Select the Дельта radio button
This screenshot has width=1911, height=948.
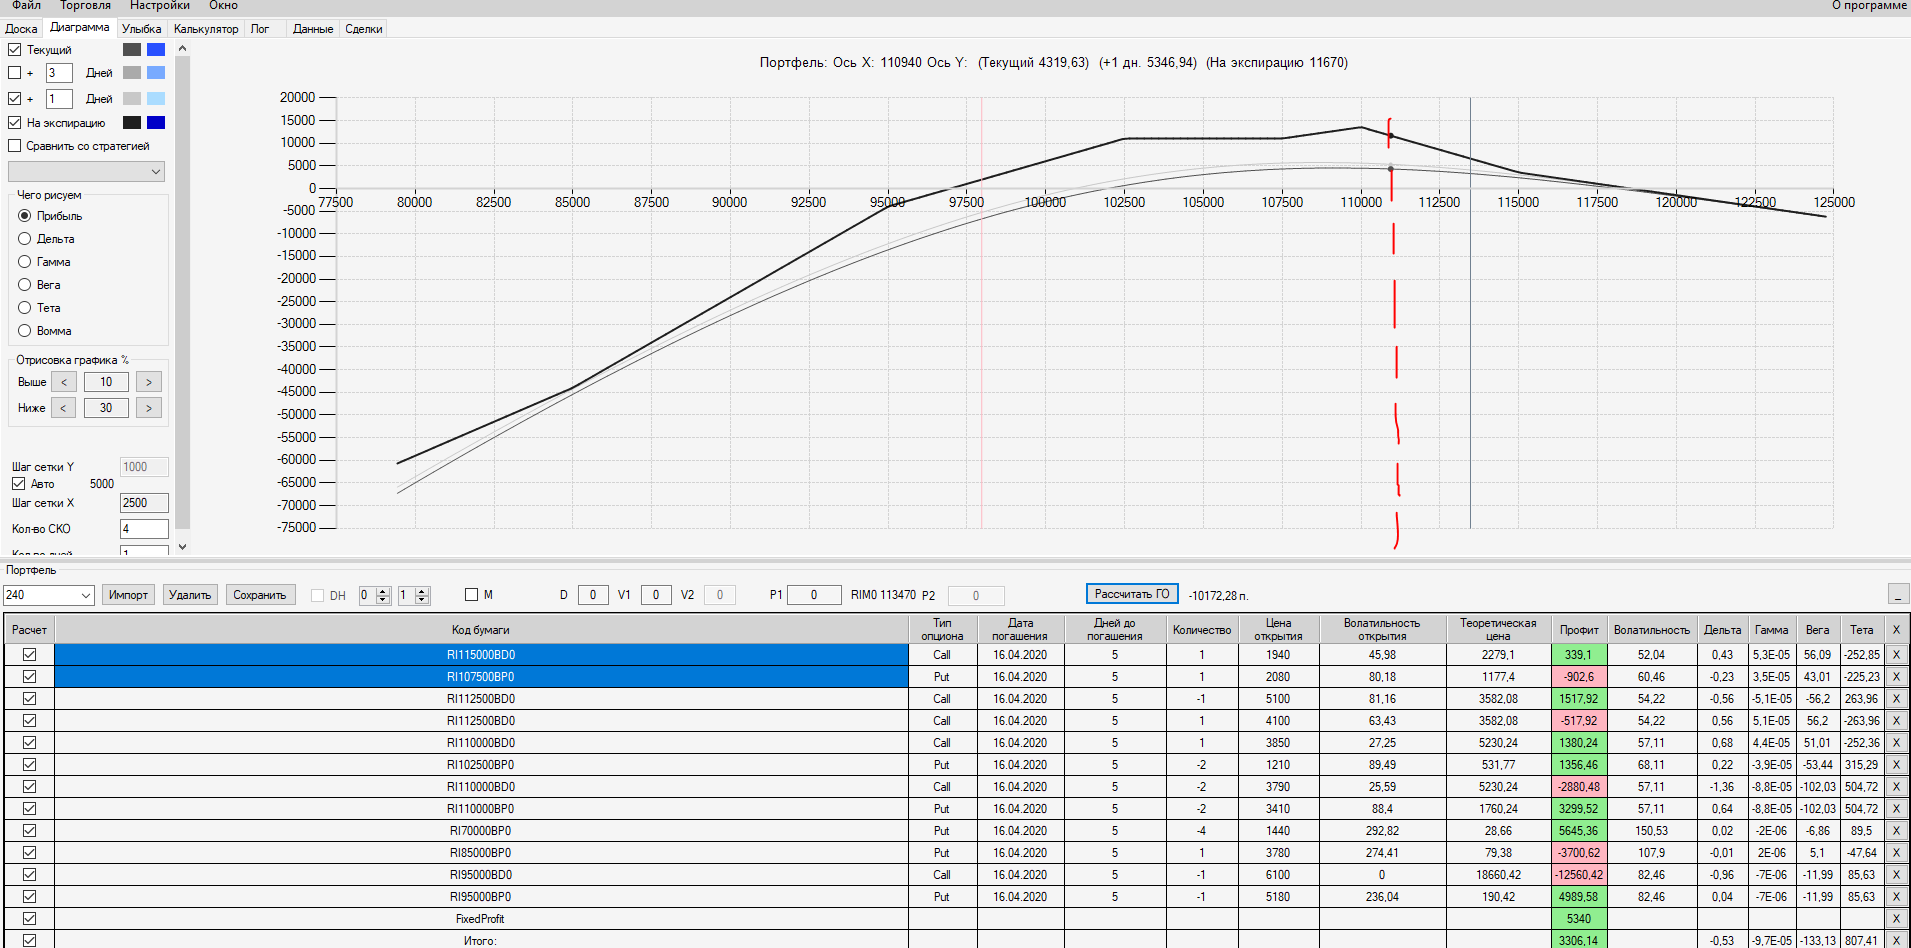25,239
